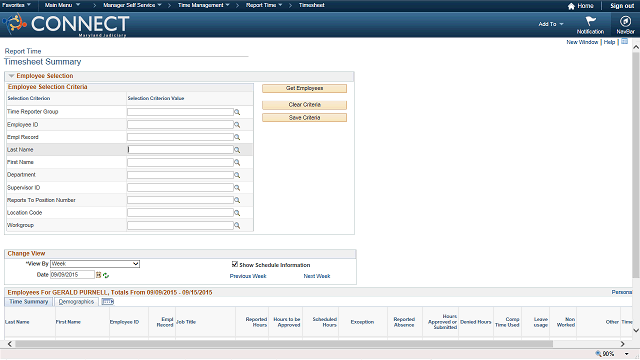Open the New Window link
640x360 pixels.
[582, 42]
